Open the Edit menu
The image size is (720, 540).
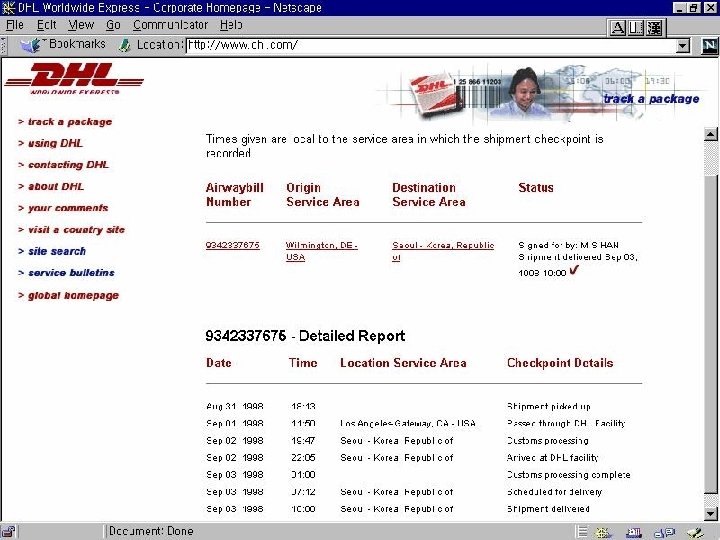click(x=46, y=25)
